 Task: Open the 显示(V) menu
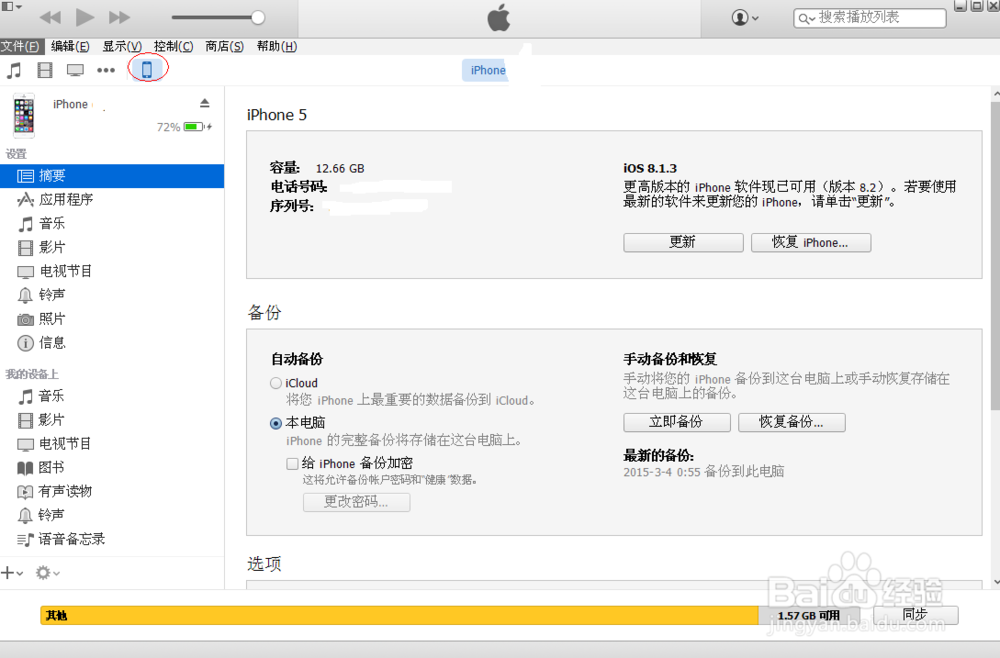click(122, 46)
